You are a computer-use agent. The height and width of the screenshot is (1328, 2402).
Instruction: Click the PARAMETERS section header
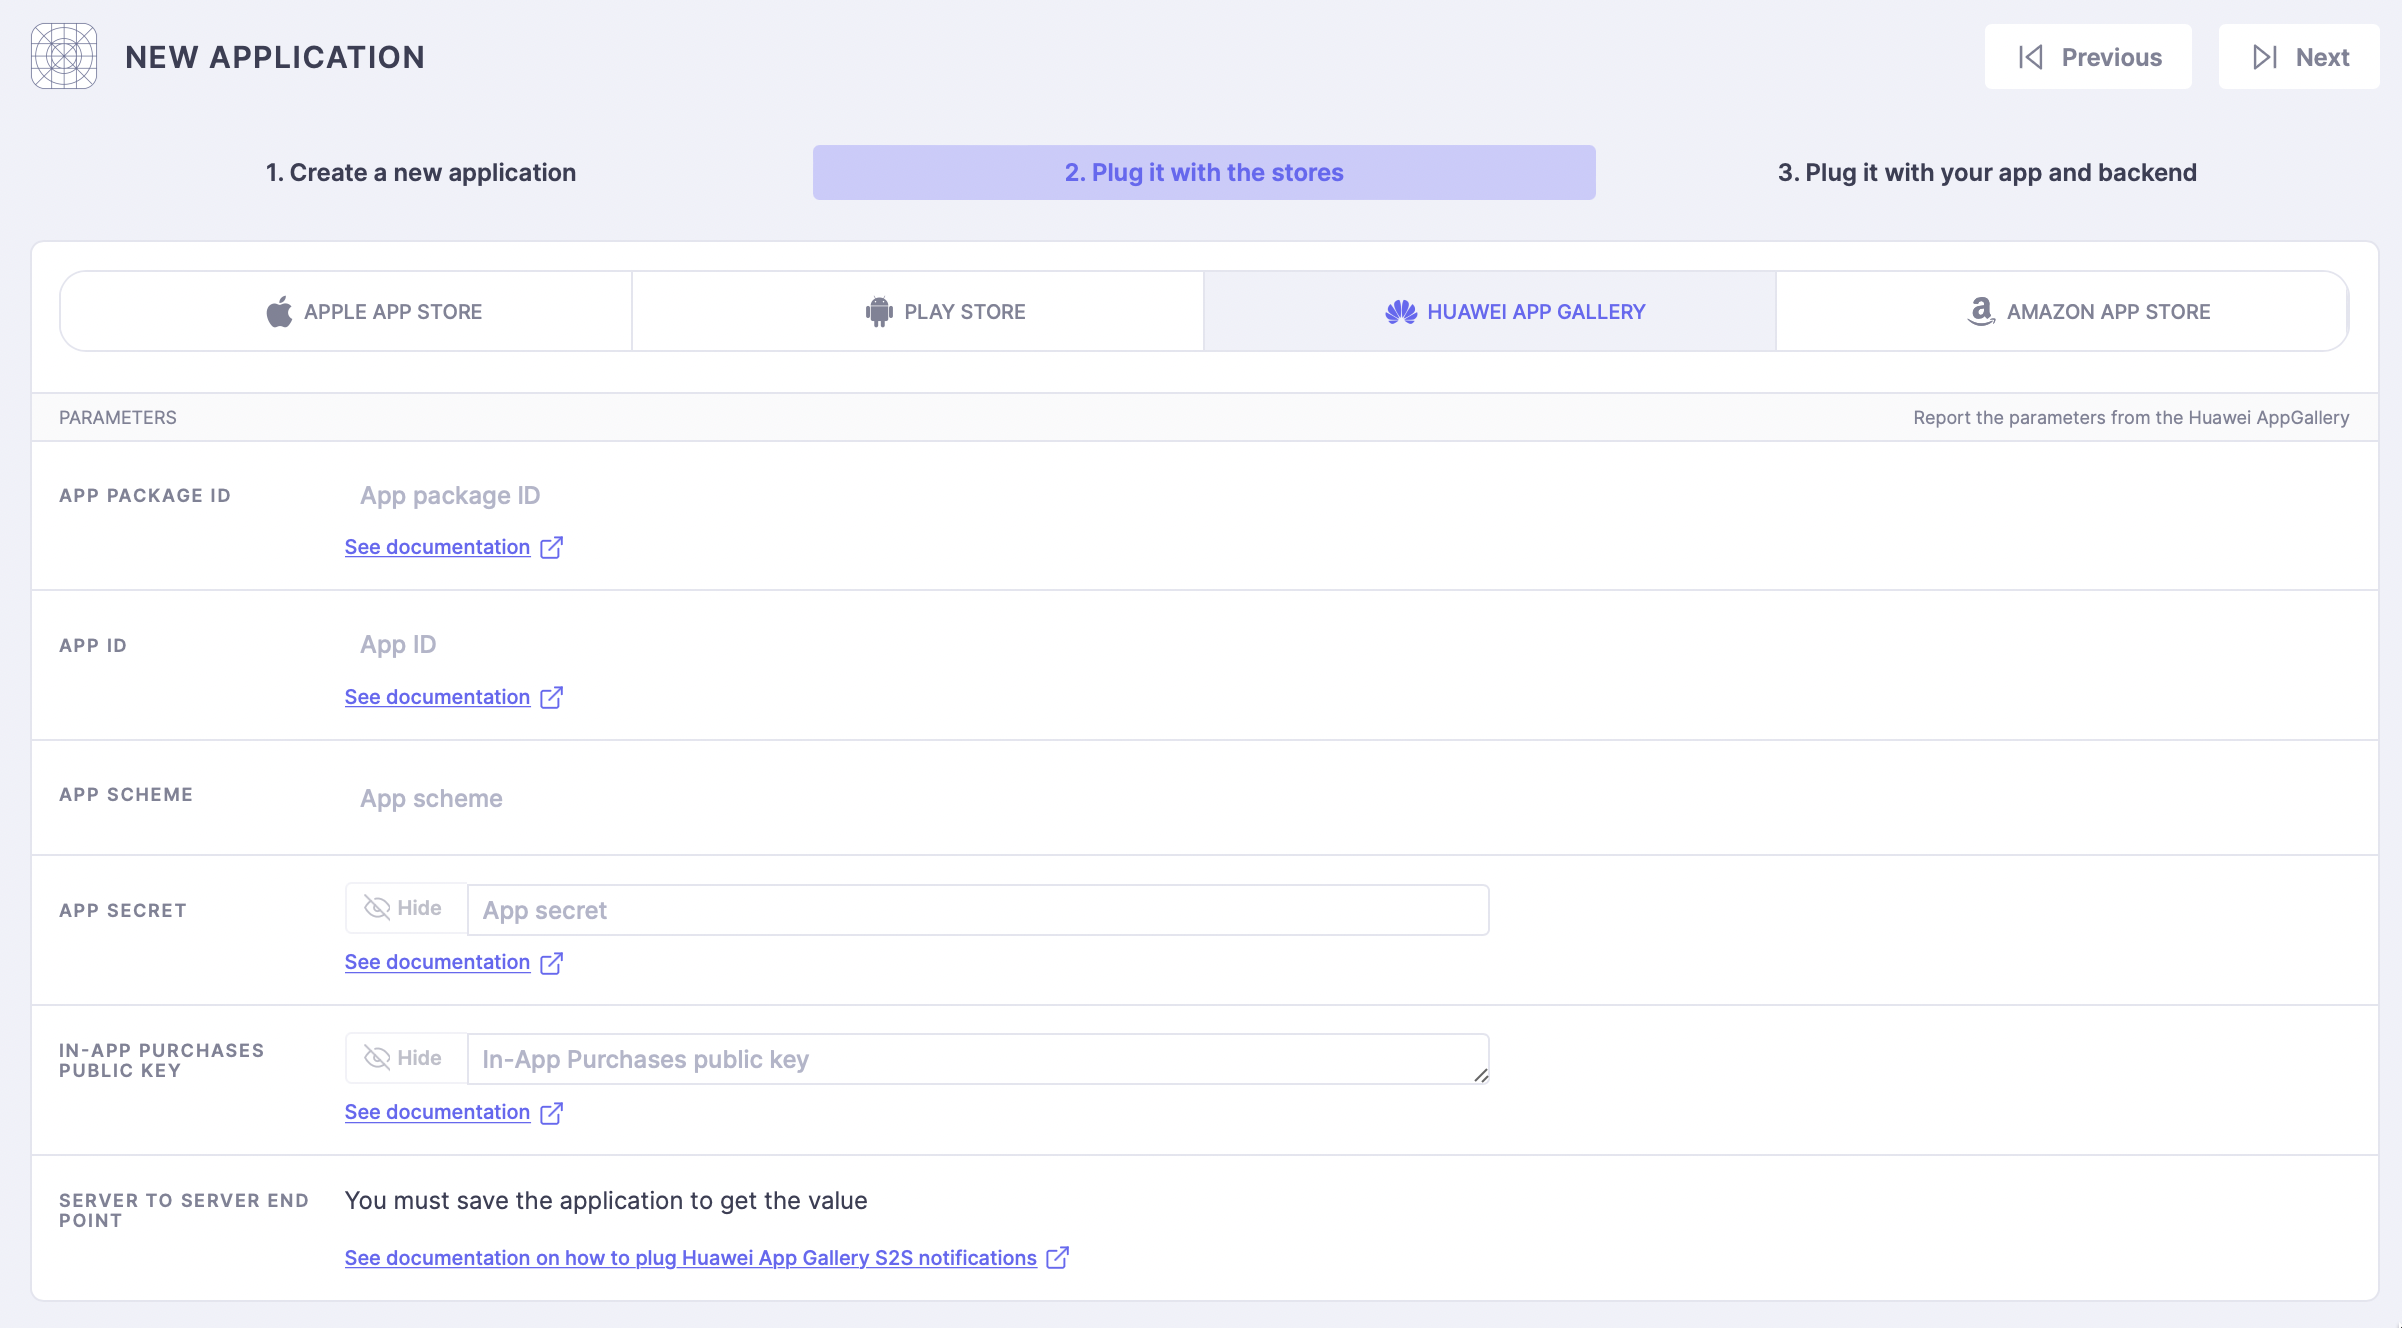click(118, 417)
